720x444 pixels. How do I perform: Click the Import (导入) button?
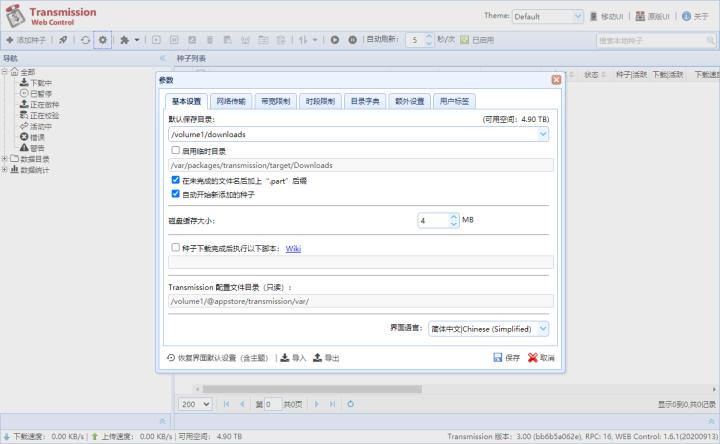pyautogui.click(x=293, y=358)
